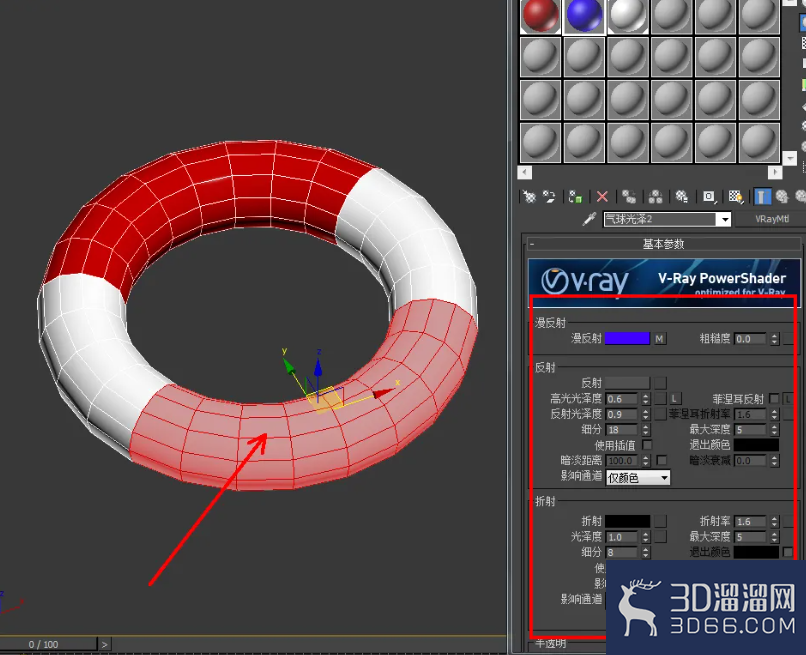806x655 pixels.
Task: Click the M map button beside 漫反射
Action: pos(660,339)
